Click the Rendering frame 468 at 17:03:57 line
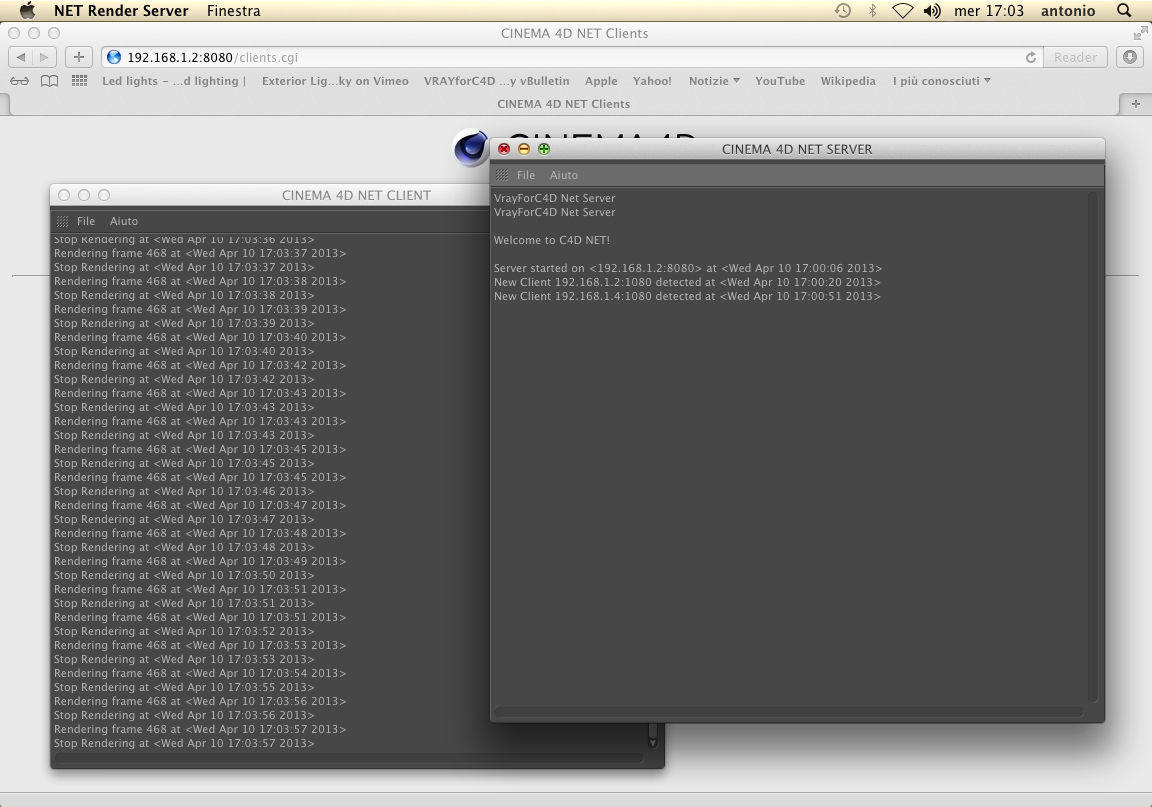The height and width of the screenshot is (807, 1152). 200,729
